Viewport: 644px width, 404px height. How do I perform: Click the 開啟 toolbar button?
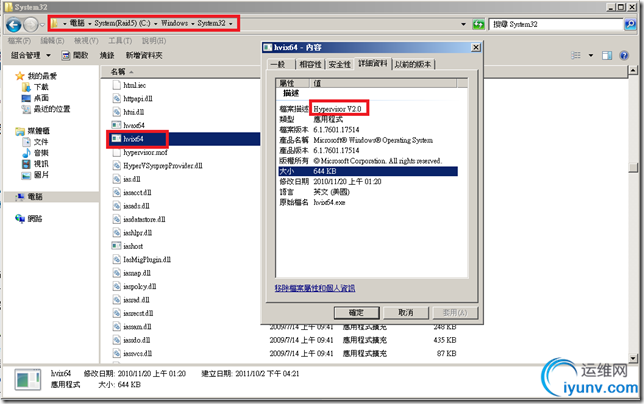click(75, 55)
